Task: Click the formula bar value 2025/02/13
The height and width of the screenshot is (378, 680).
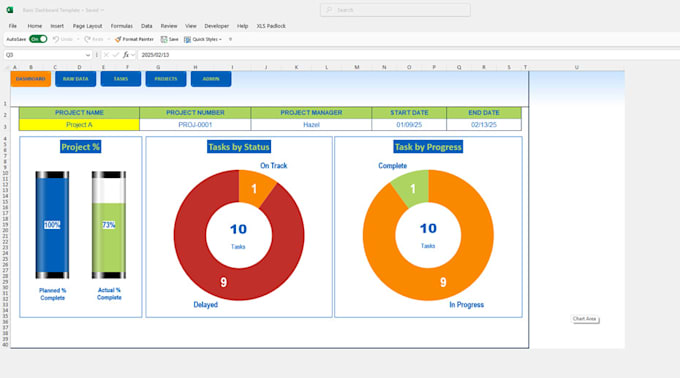Action: 155,55
